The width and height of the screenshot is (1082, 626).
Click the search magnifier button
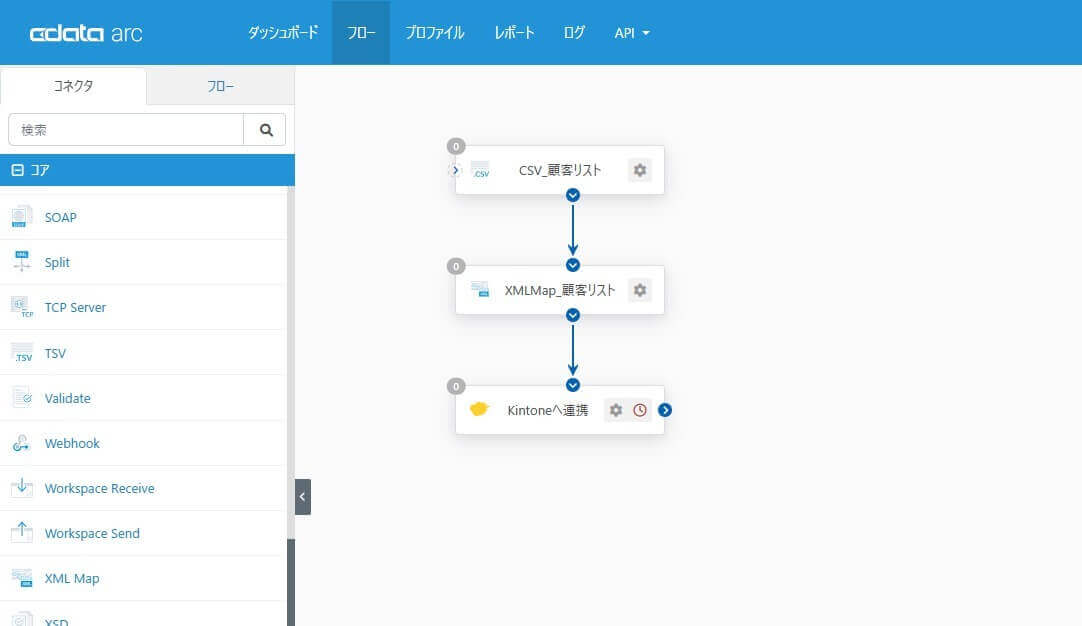coord(266,129)
